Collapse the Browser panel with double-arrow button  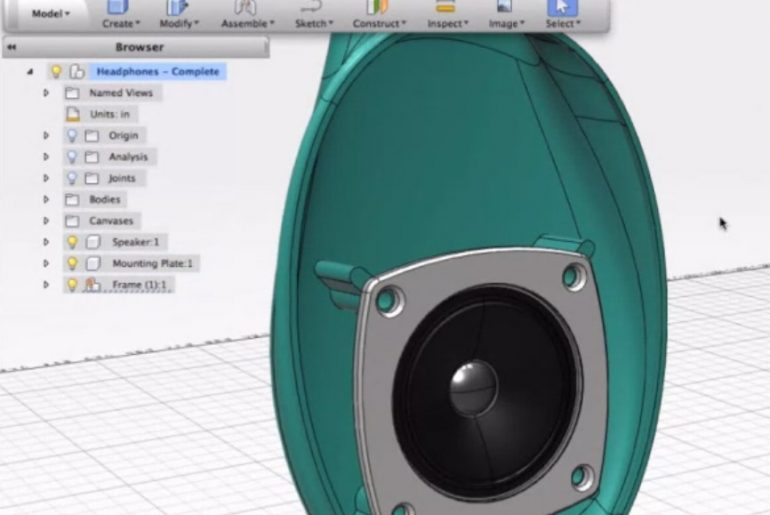click(11, 47)
